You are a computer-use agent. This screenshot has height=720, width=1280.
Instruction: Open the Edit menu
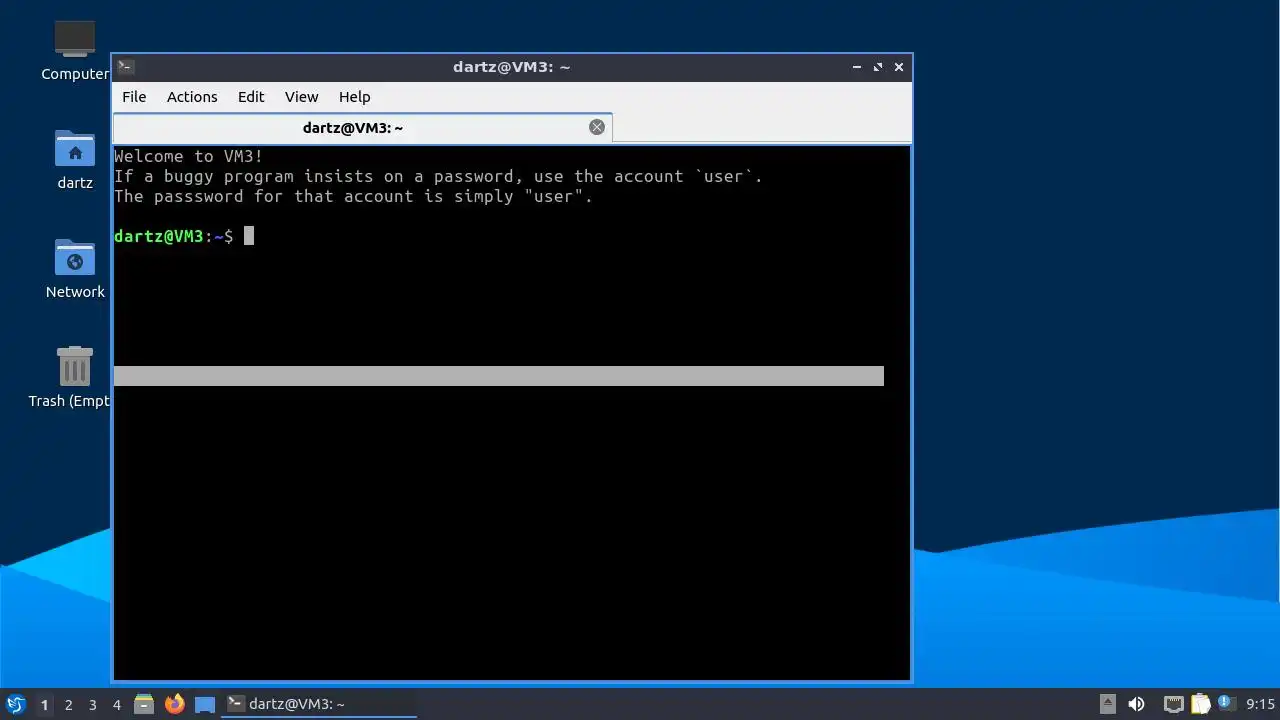point(251,97)
